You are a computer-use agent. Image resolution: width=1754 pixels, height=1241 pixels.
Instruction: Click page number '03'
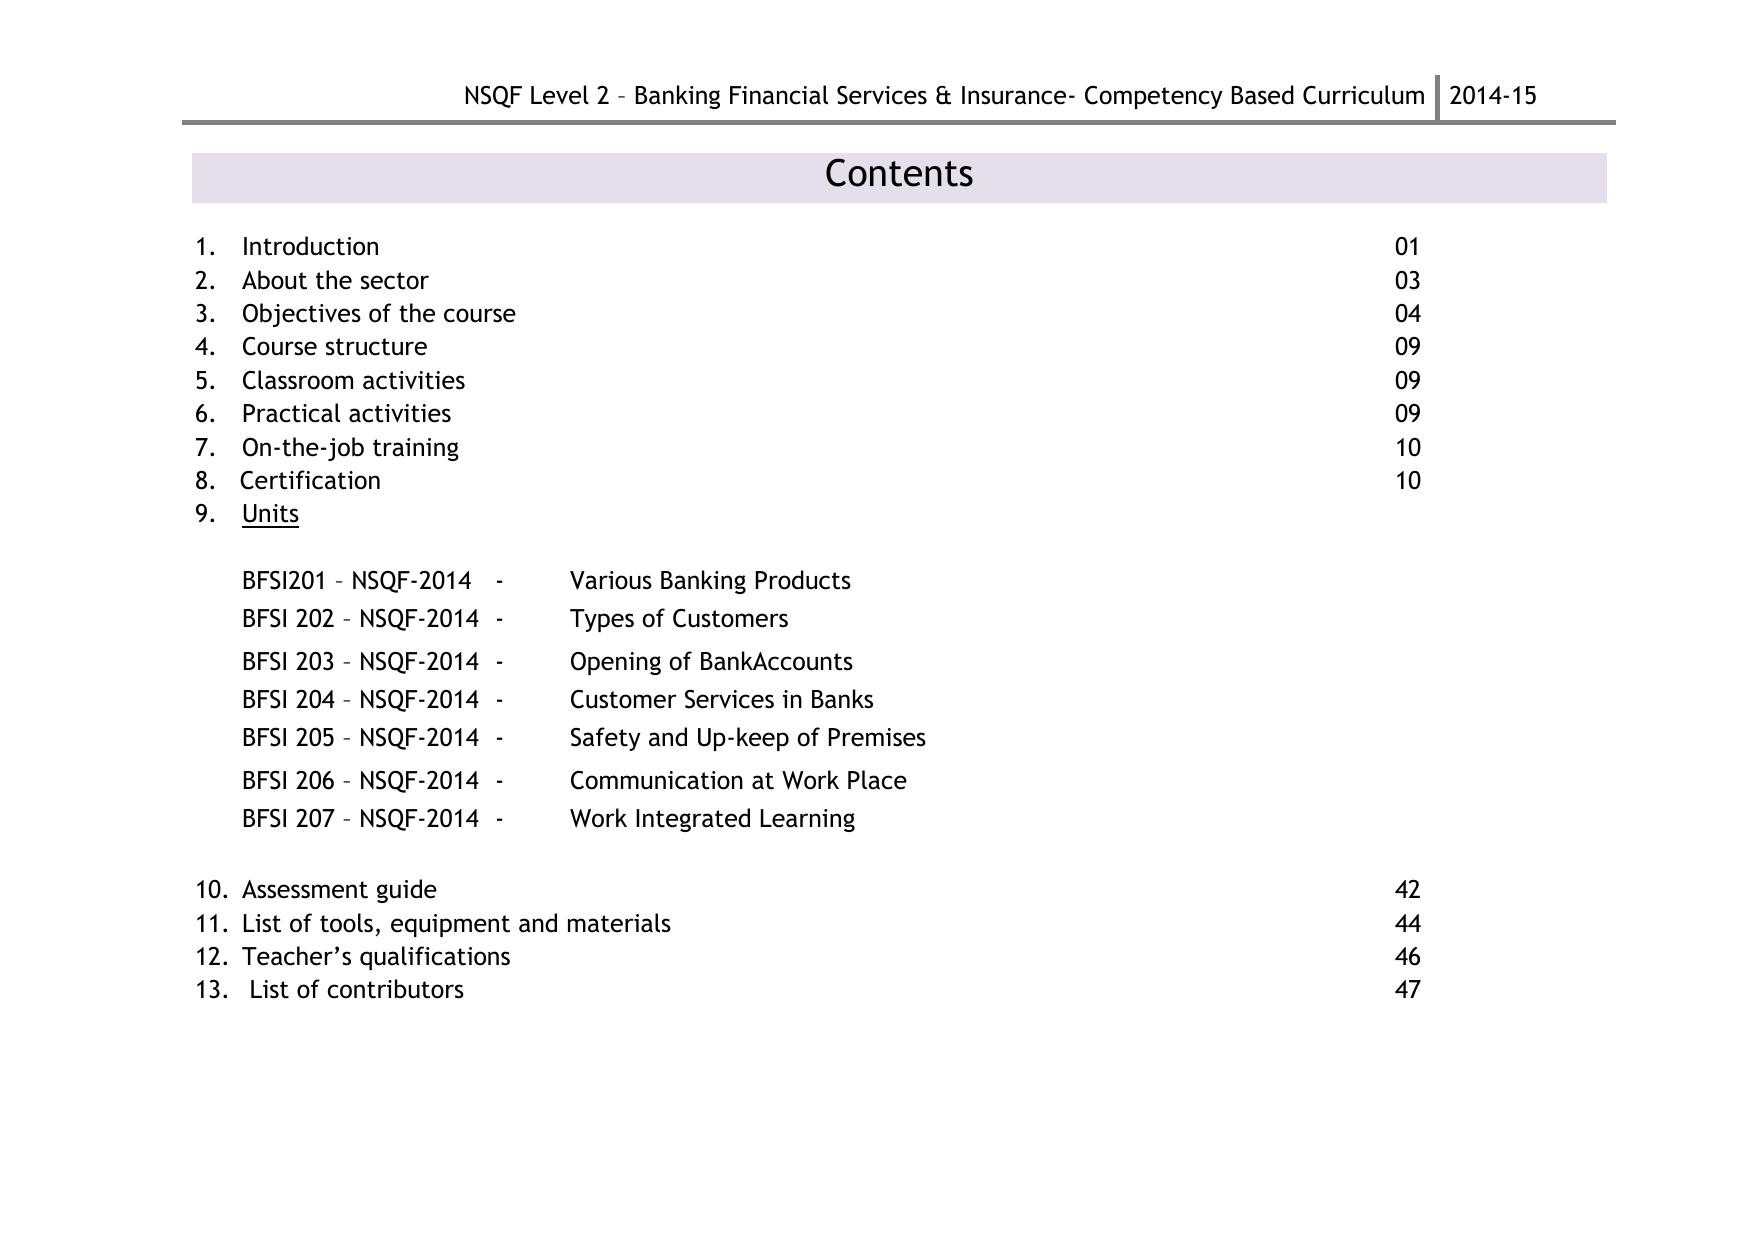[x=1407, y=281]
